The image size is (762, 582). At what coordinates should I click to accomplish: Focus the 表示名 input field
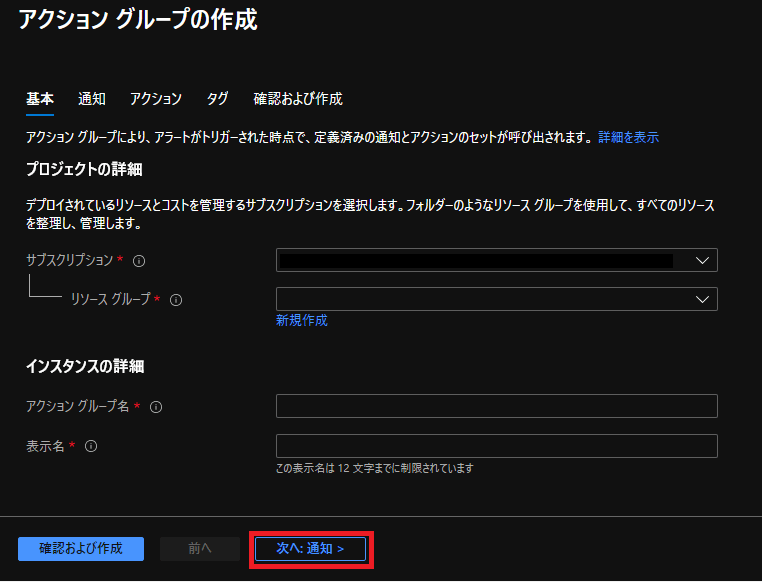point(497,446)
